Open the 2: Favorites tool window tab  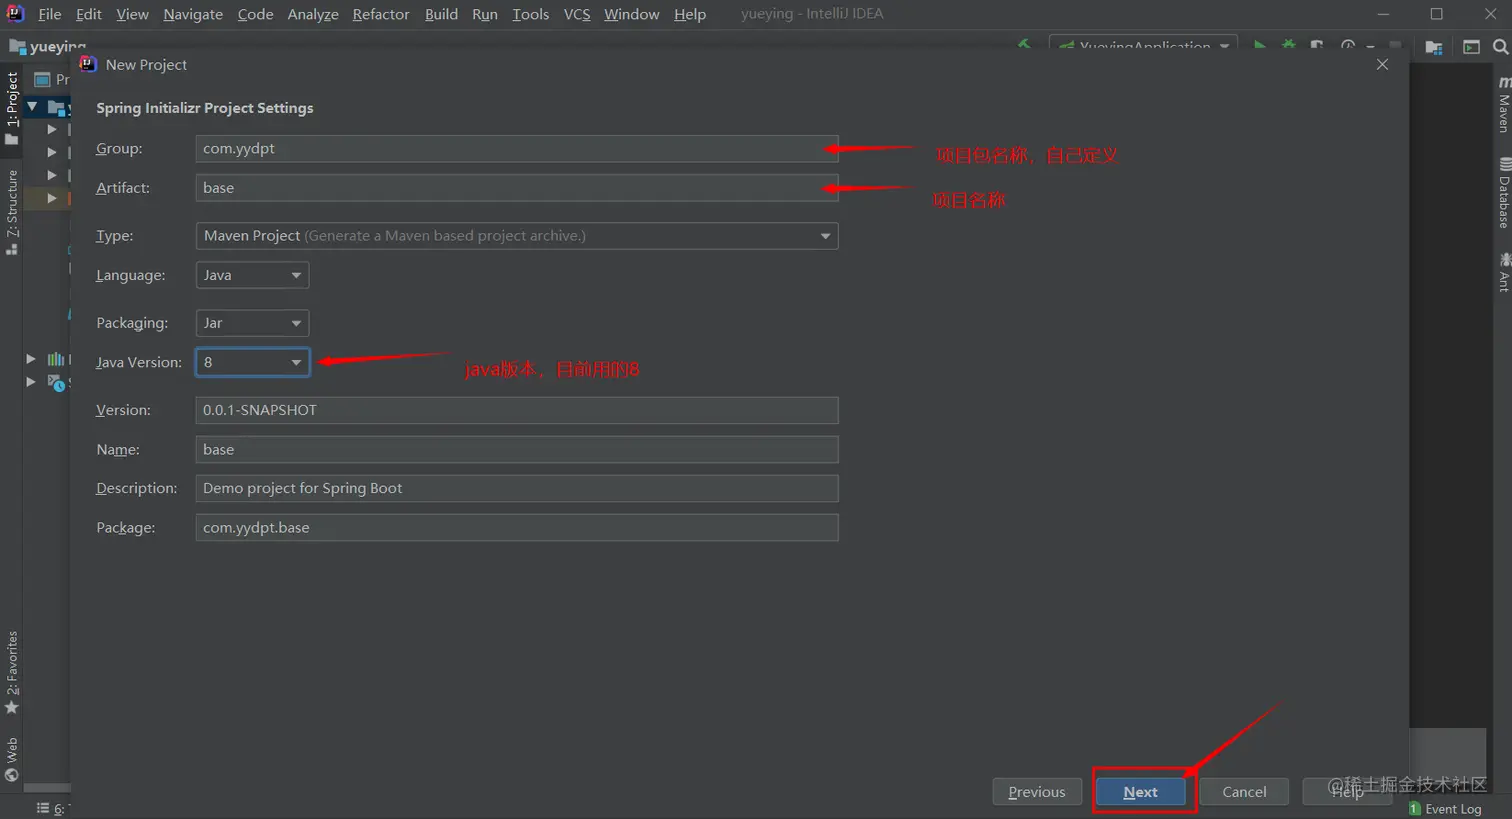11,672
